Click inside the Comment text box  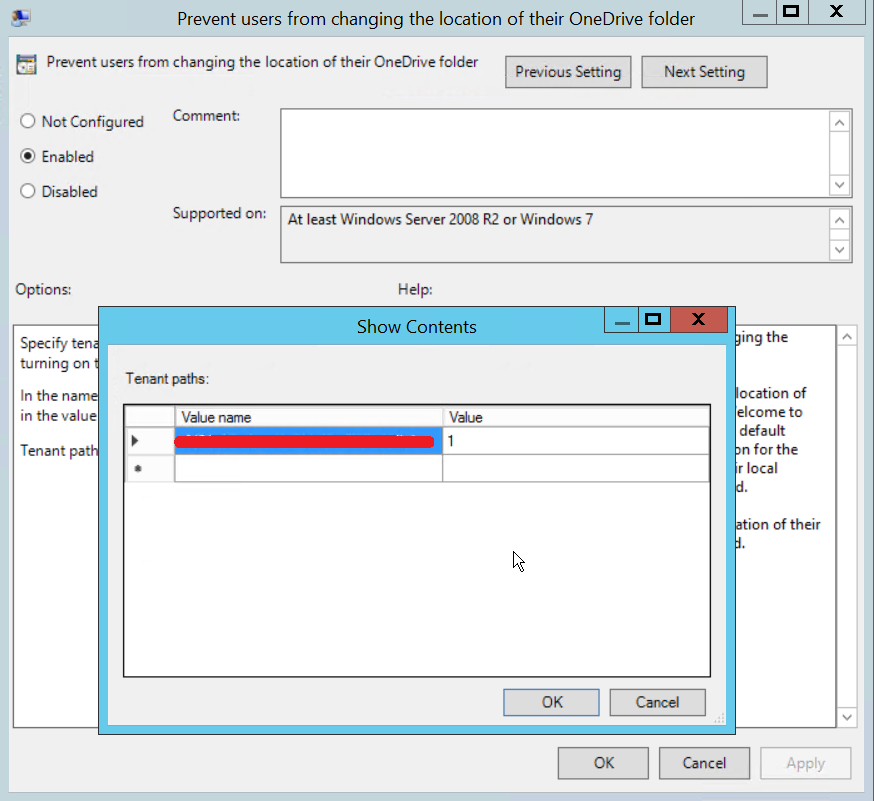tap(555, 153)
